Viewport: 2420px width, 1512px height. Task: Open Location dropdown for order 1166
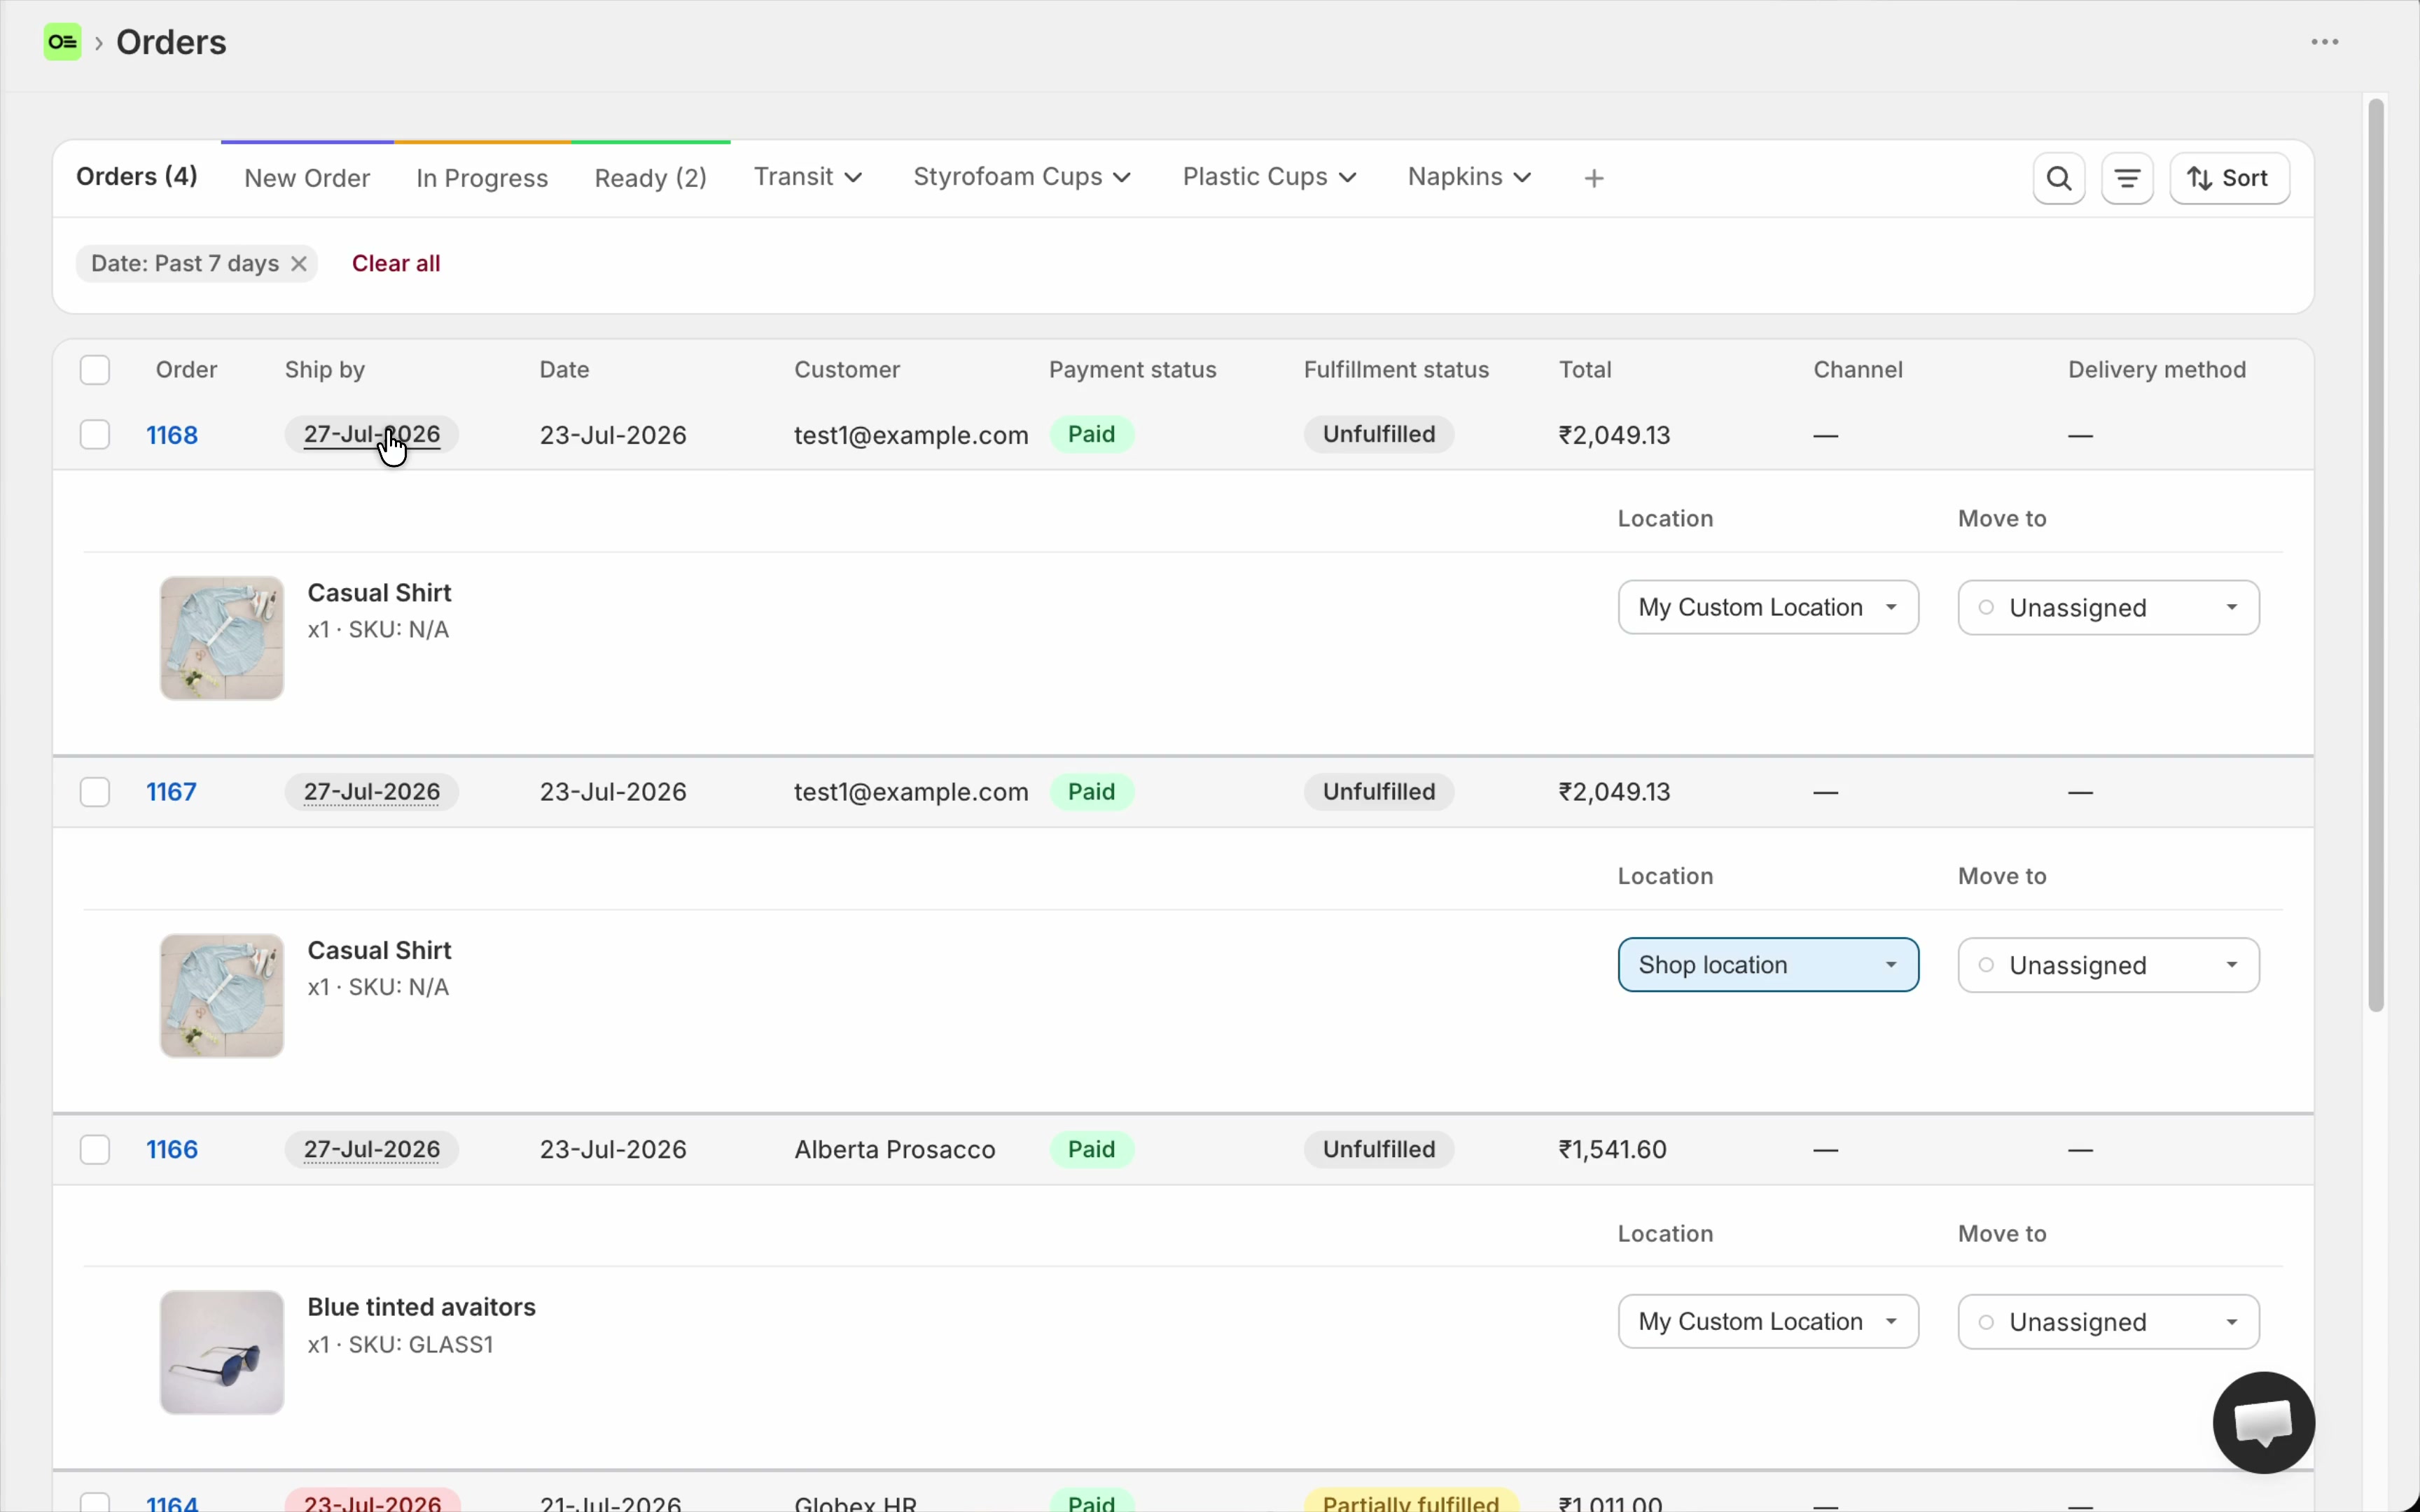(x=1768, y=1321)
